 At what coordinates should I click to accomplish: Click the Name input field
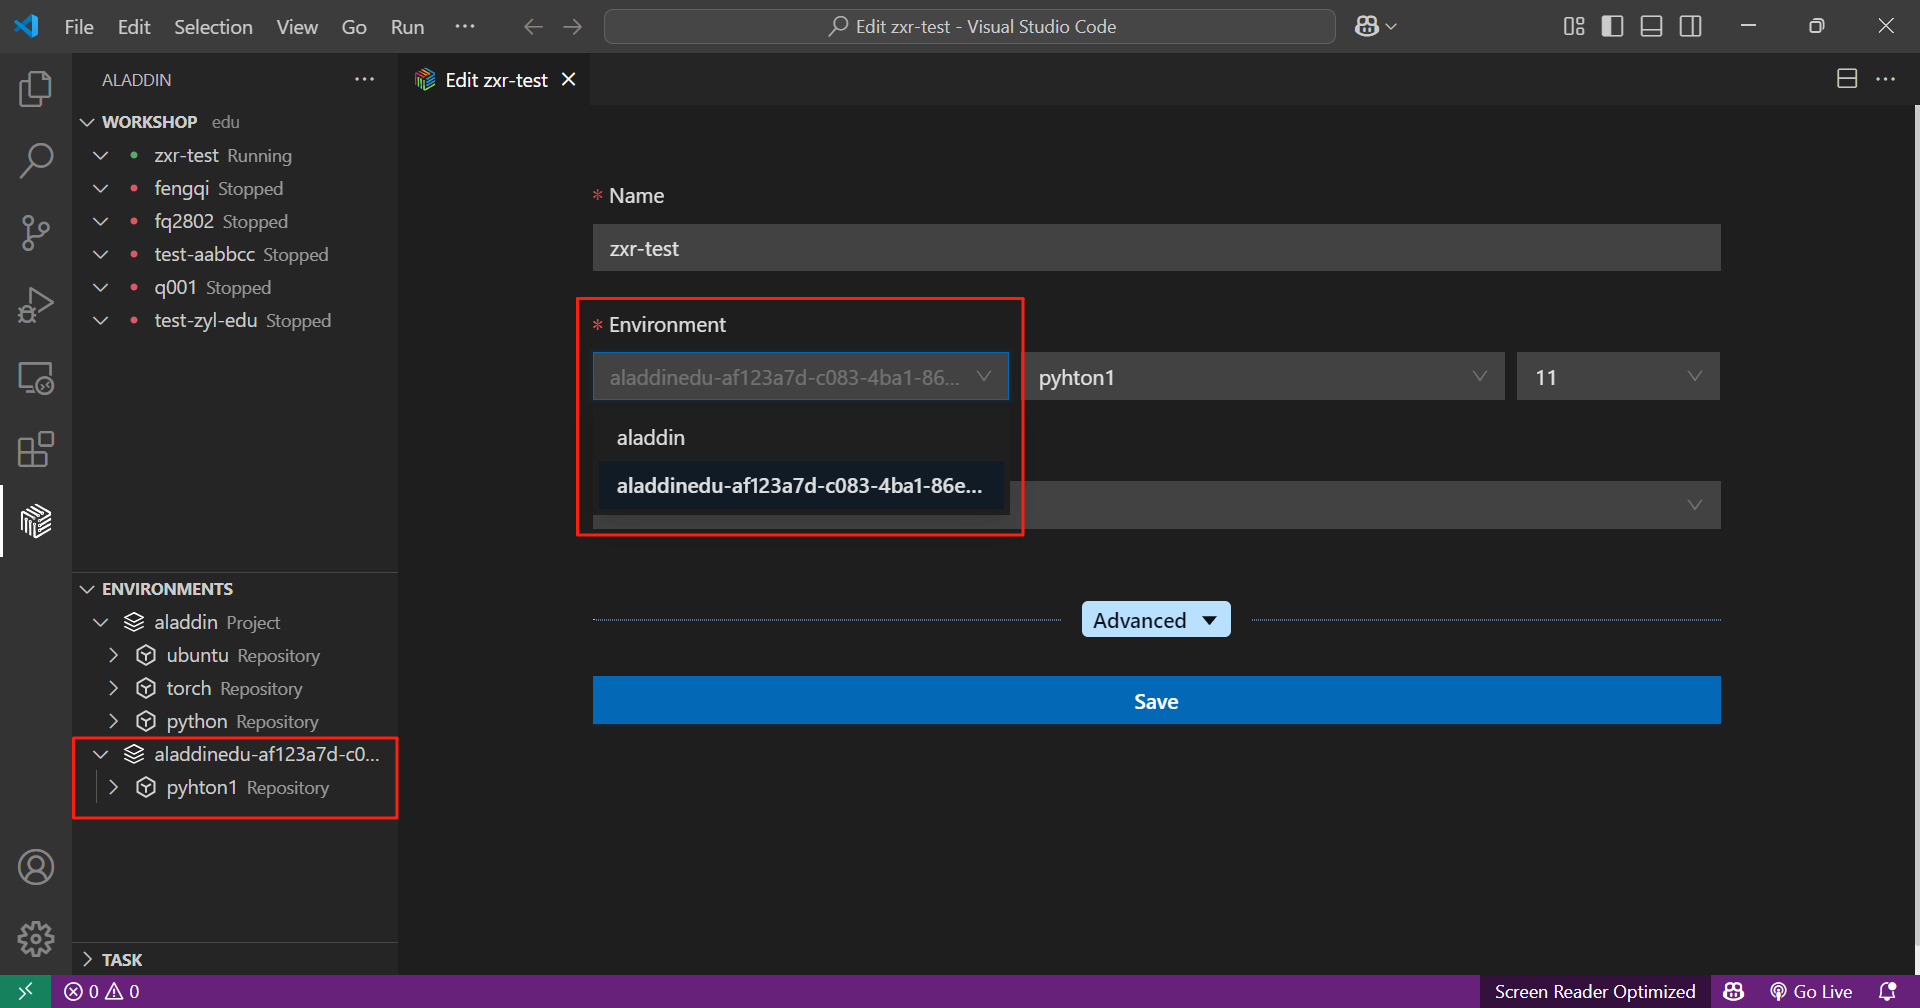tap(1156, 248)
